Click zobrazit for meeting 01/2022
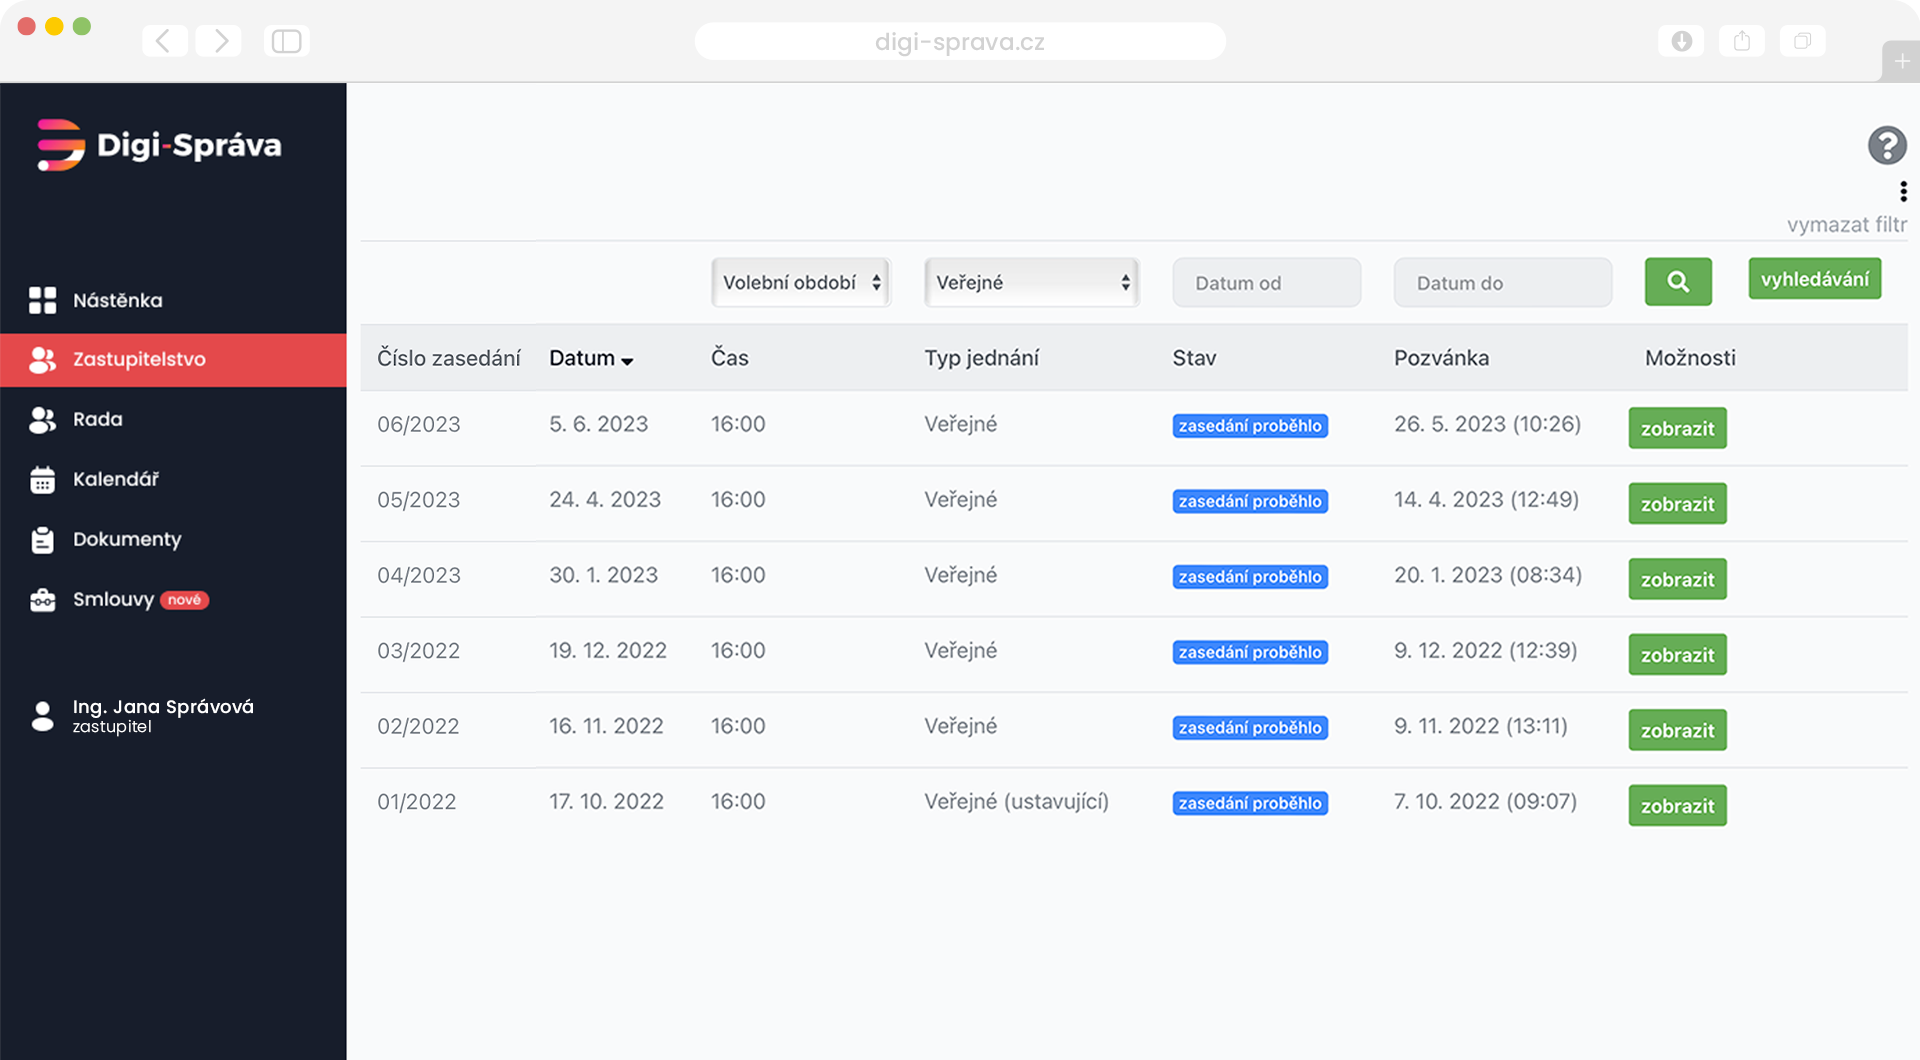The width and height of the screenshot is (1920, 1060). click(1677, 806)
